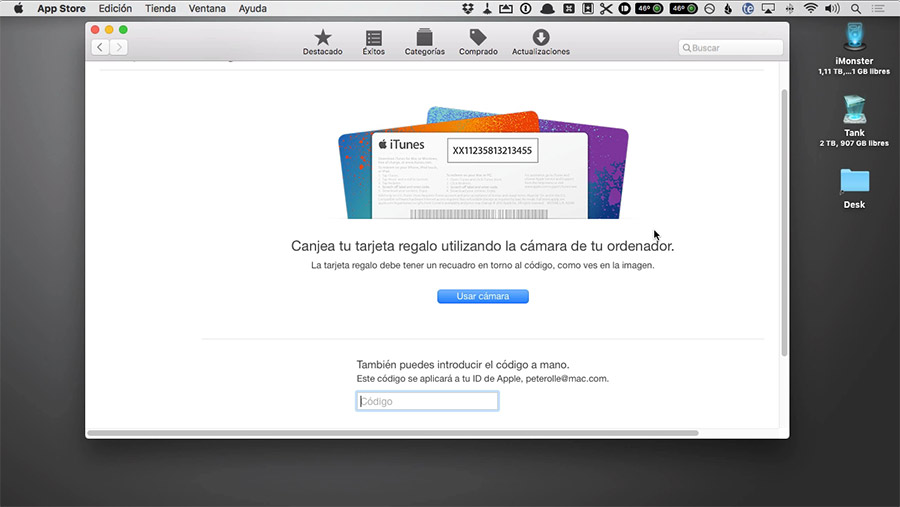Click the second 46° temperature indicator
This screenshot has height=507, width=900.
pos(684,9)
